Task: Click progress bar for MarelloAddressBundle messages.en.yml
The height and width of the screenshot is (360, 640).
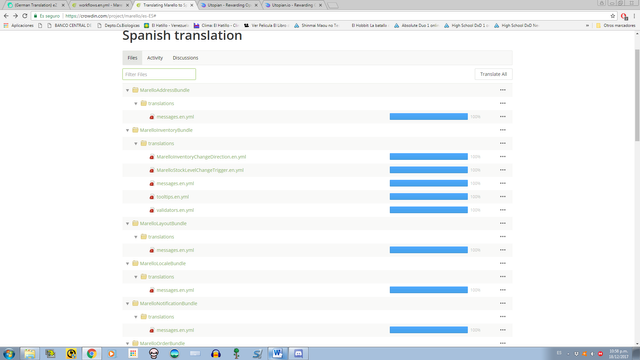Action: [429, 117]
